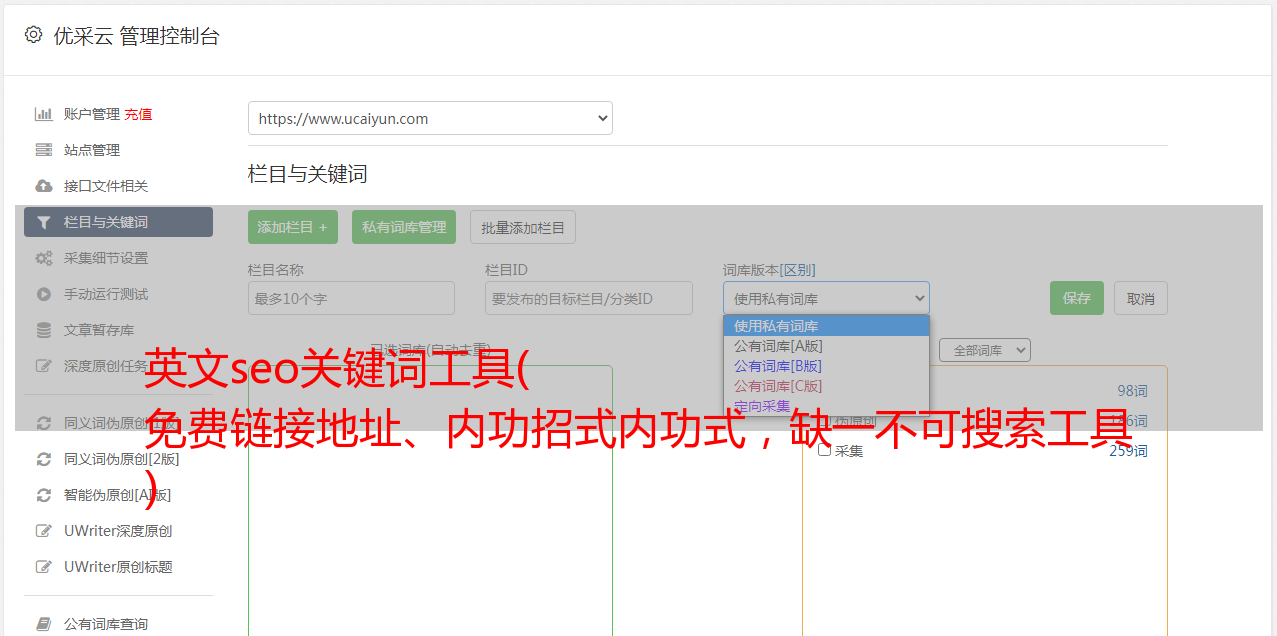The height and width of the screenshot is (636, 1277).
Task: Choose 公有词库[A版] option
Action: (x=826, y=346)
